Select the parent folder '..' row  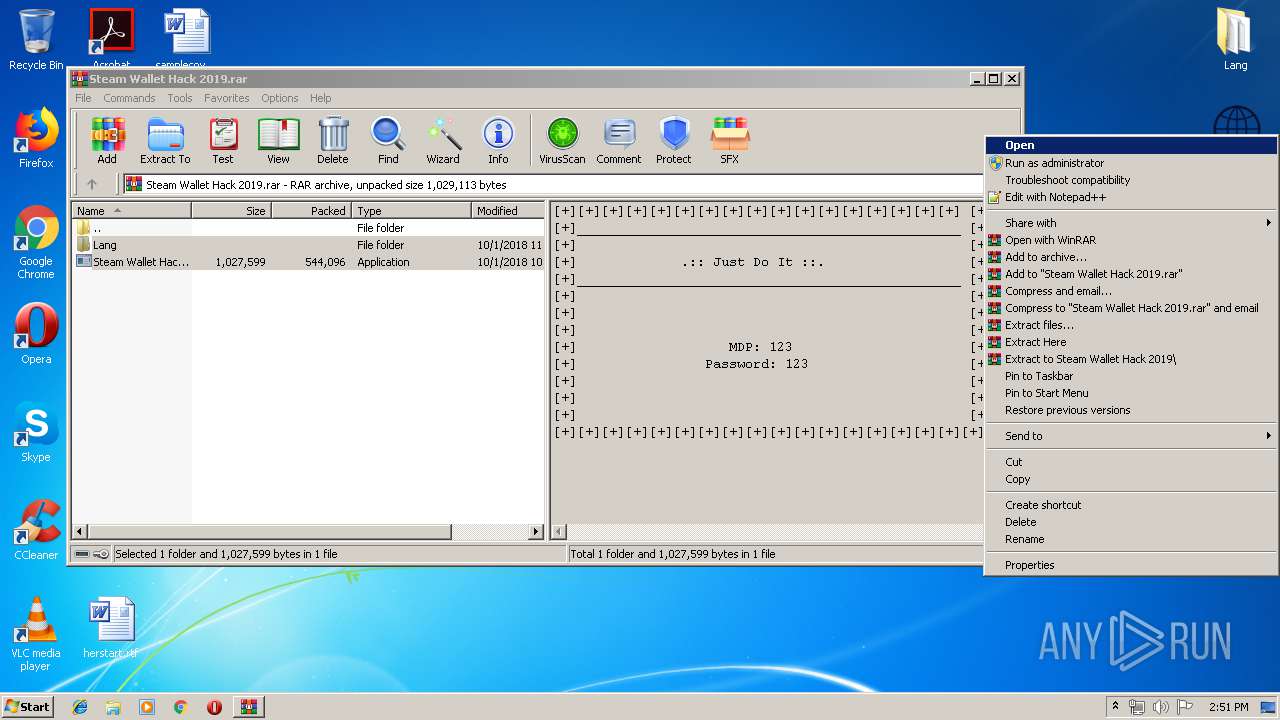(309, 228)
